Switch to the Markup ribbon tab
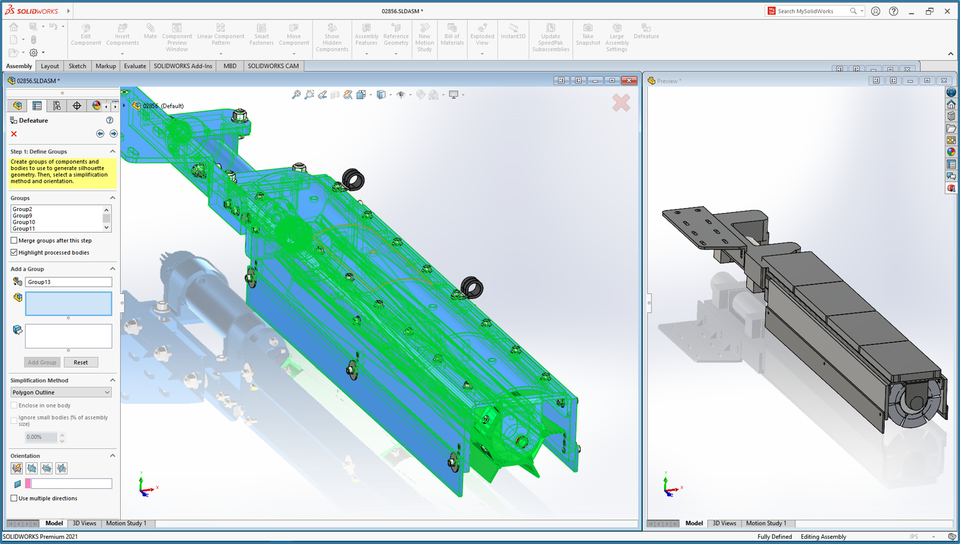Screen dimensions: 960x544 (105, 66)
